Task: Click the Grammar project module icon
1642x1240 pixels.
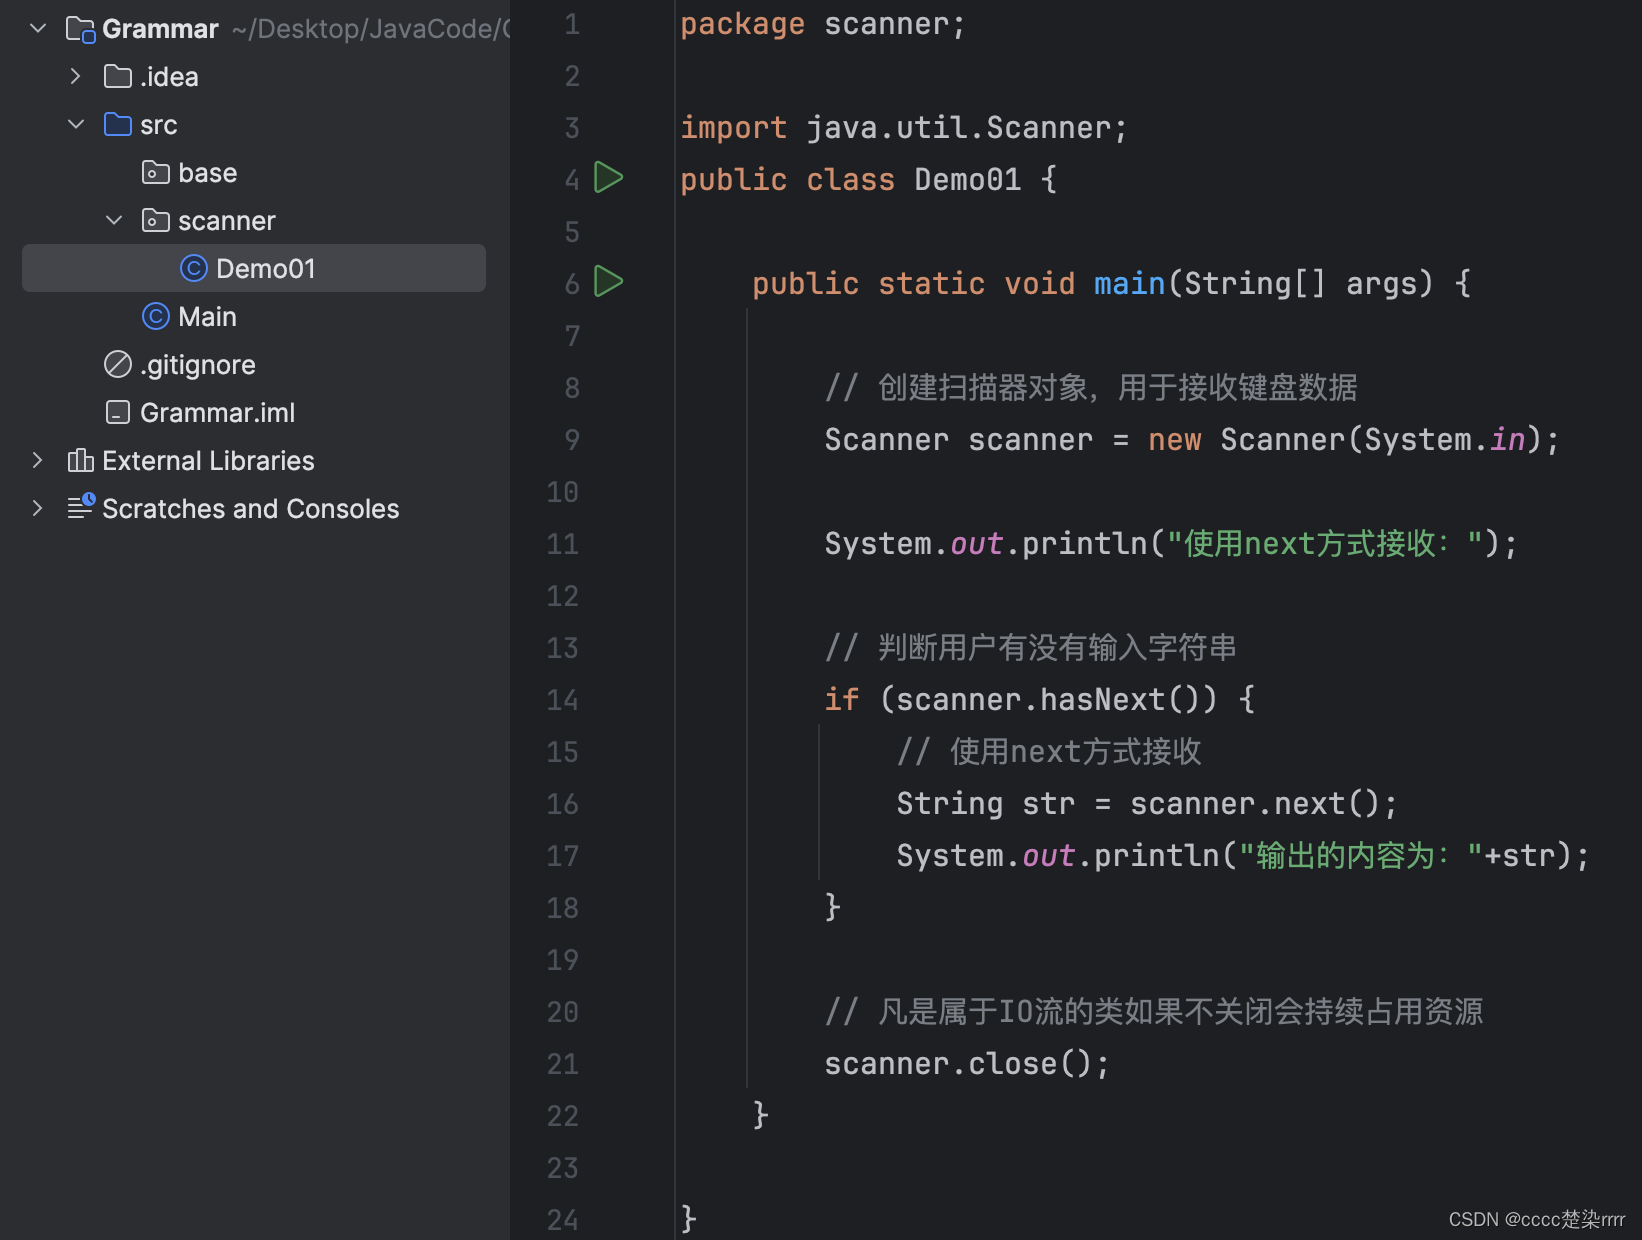Action: coord(80,29)
